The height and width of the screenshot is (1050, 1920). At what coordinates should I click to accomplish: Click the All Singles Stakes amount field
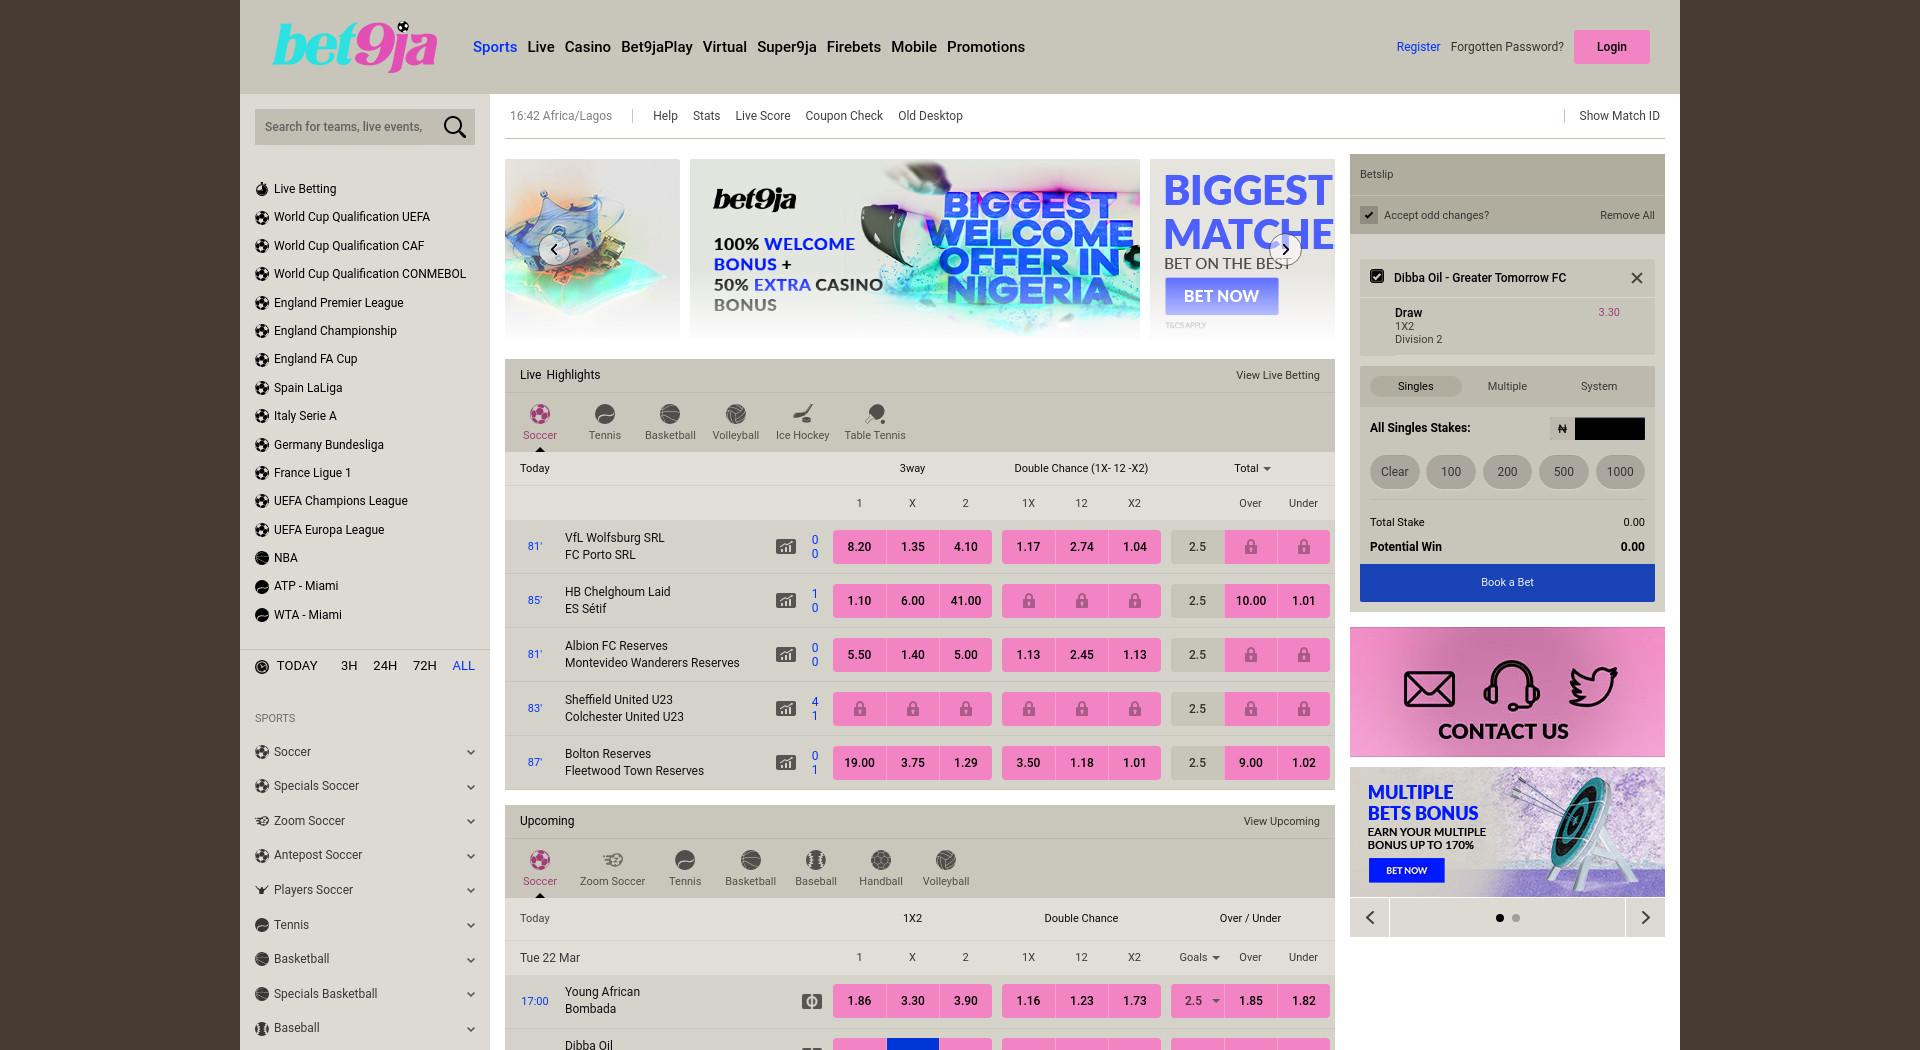(x=1609, y=429)
